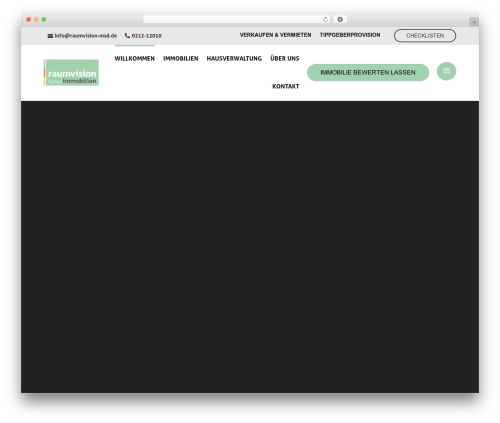Navigate to the Kontakt page

pos(286,86)
